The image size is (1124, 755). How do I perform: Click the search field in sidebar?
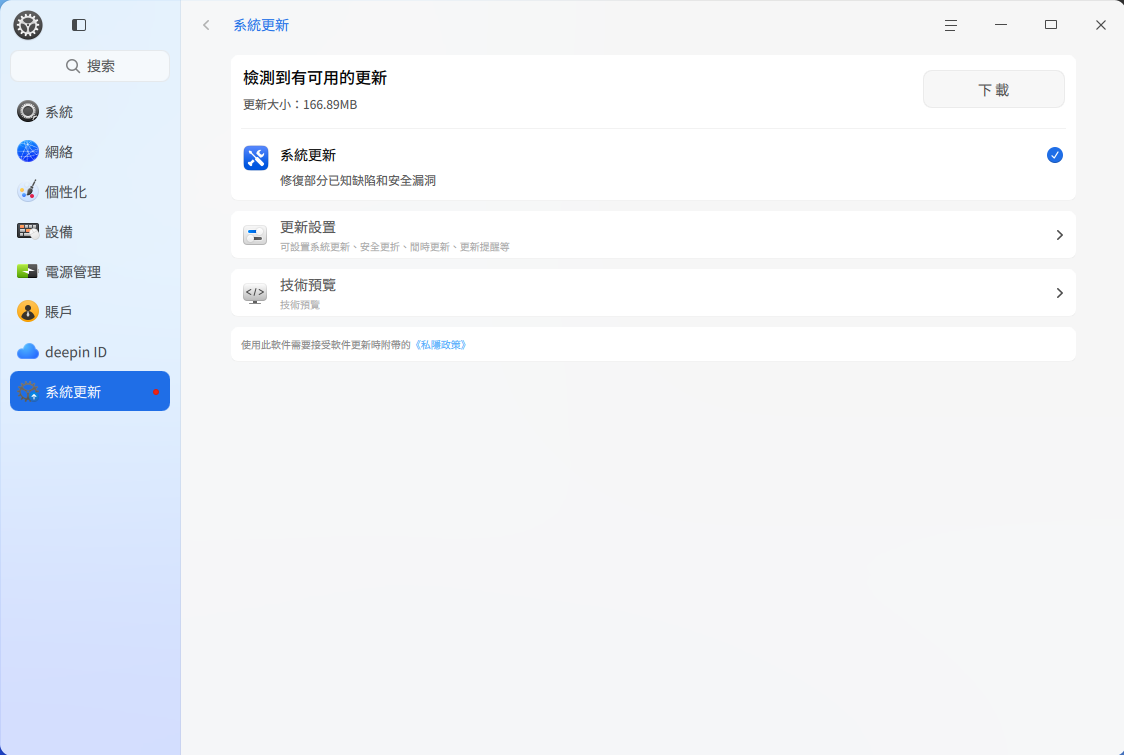[90, 66]
